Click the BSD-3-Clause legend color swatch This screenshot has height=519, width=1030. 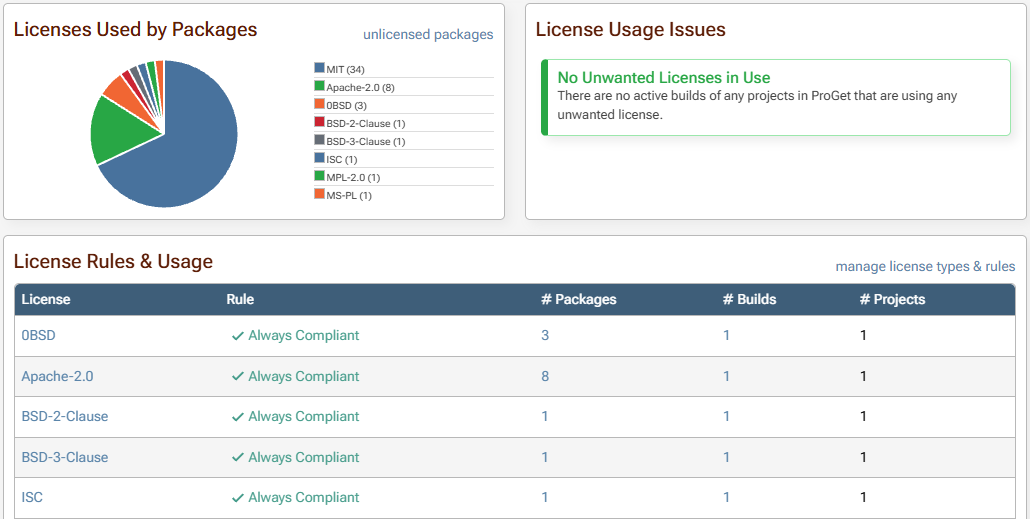319,140
